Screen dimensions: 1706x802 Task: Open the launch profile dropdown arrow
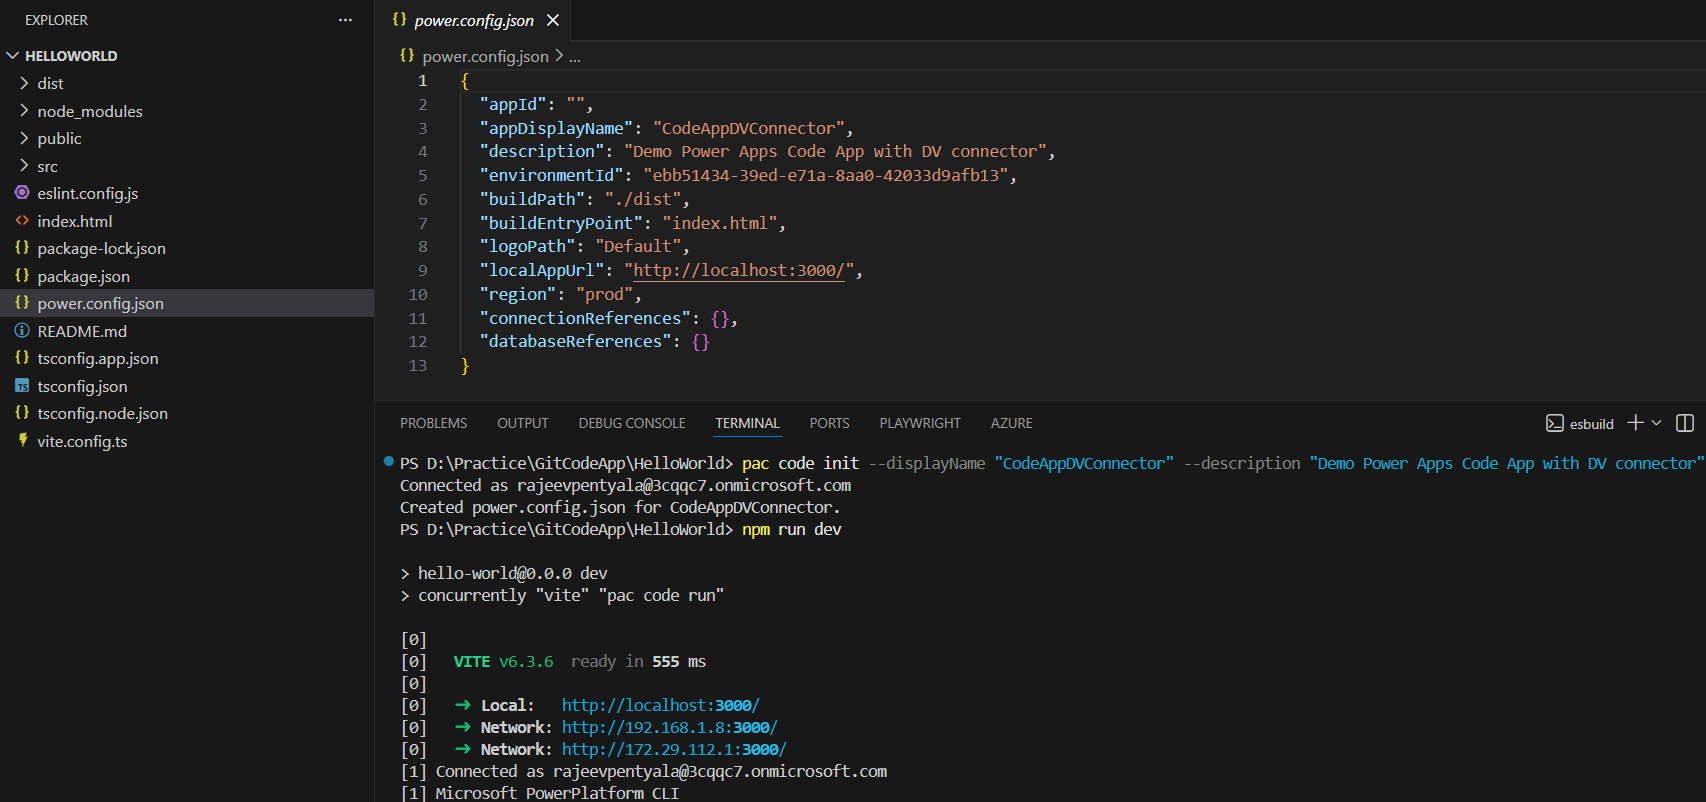(1657, 423)
